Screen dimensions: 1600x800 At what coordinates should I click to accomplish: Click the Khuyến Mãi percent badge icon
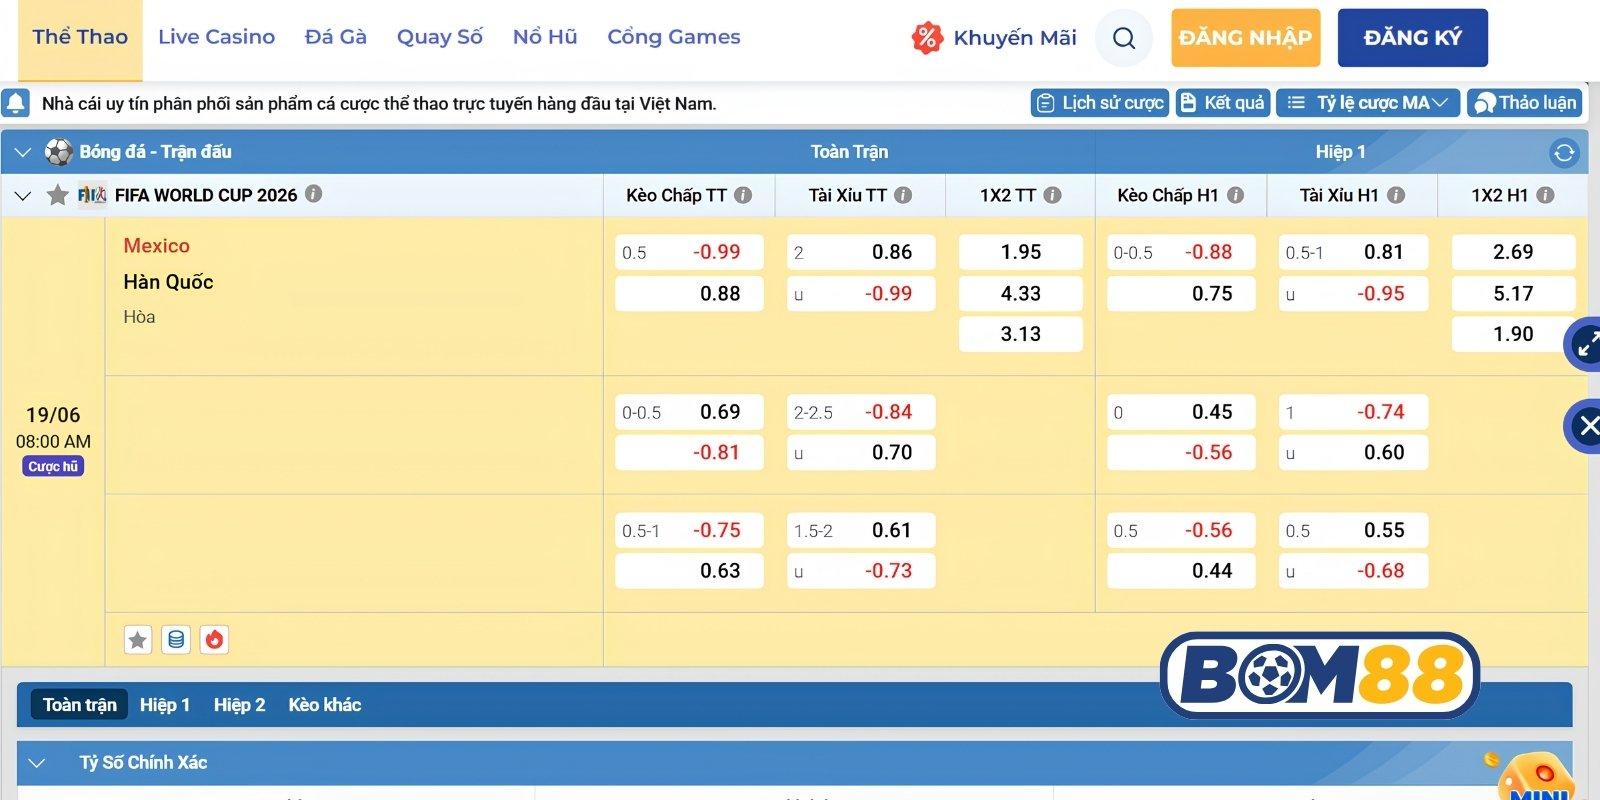(x=927, y=38)
